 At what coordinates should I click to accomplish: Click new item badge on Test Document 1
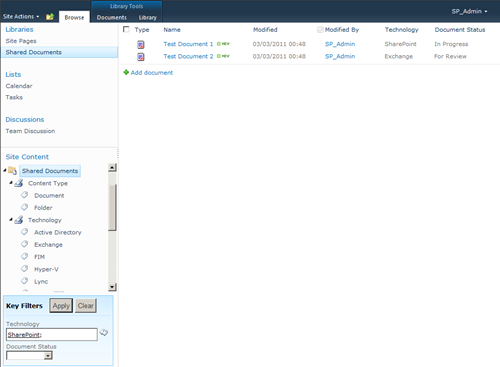pos(223,44)
